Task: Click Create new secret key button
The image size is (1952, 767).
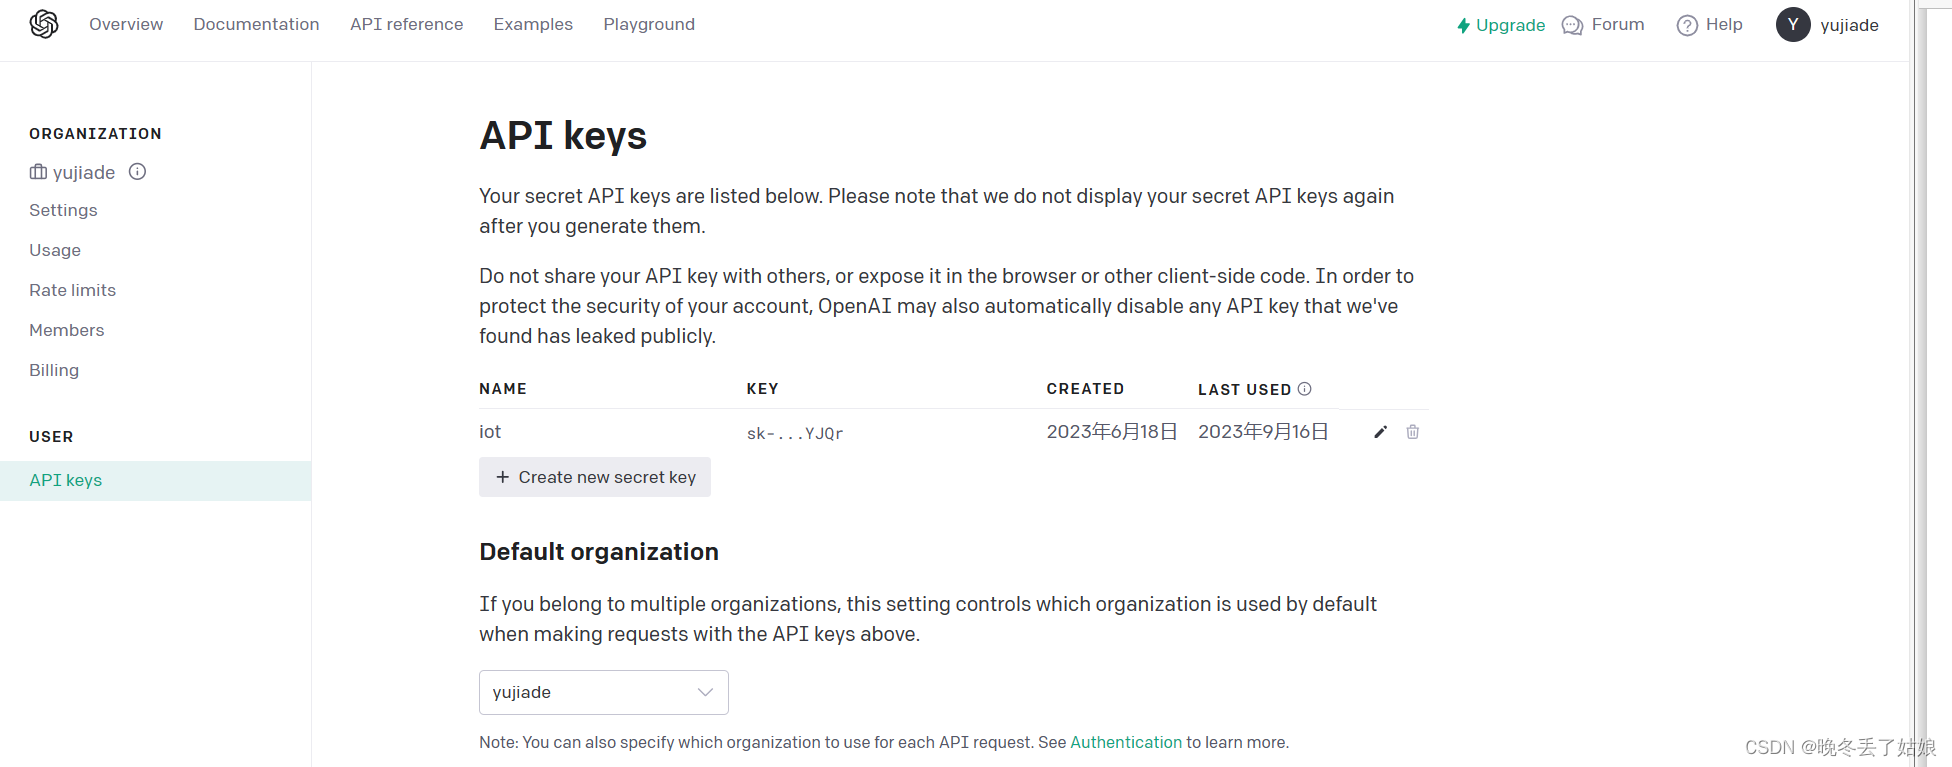Action: (x=595, y=477)
